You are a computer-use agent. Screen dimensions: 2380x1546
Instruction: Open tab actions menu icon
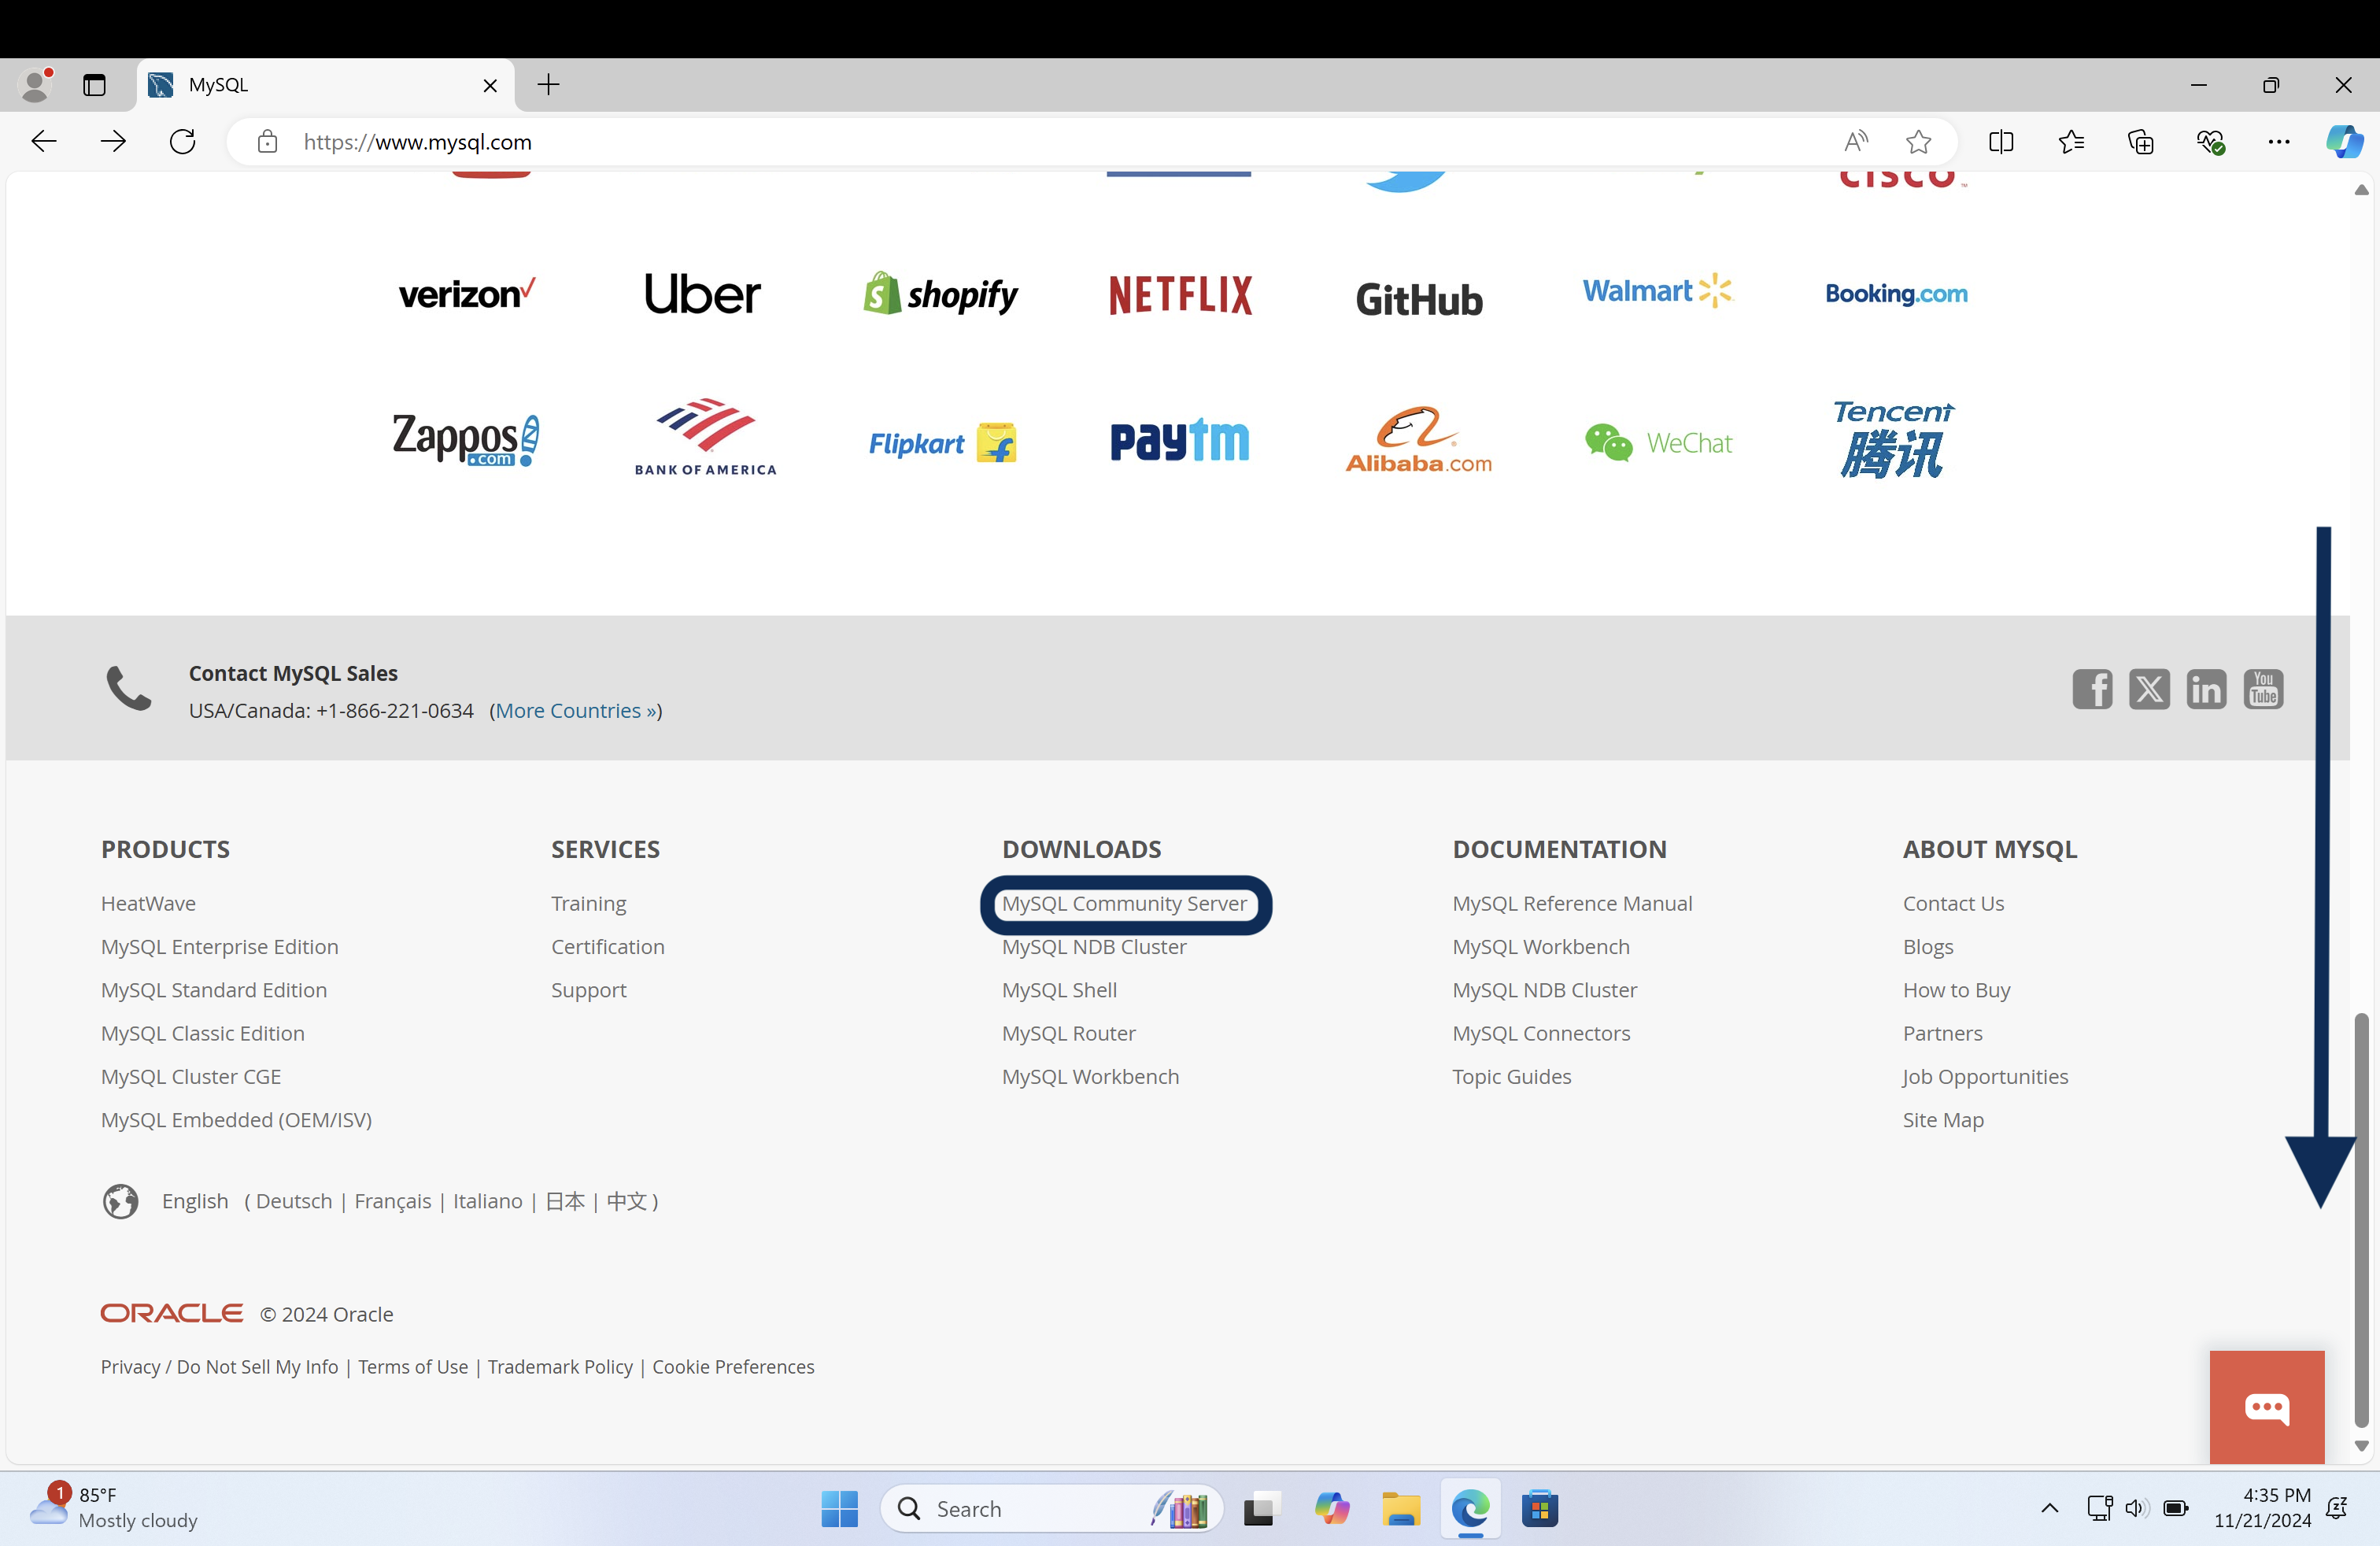tap(94, 85)
